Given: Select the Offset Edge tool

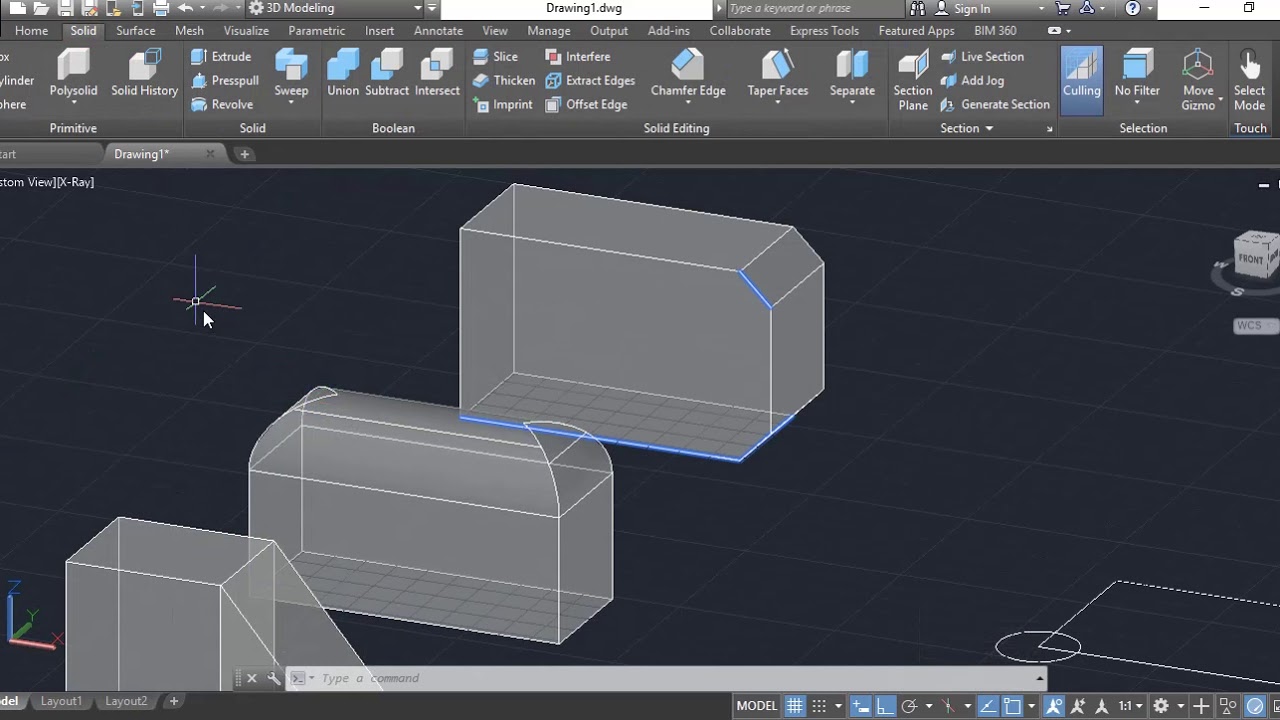Looking at the screenshot, I should [x=587, y=105].
